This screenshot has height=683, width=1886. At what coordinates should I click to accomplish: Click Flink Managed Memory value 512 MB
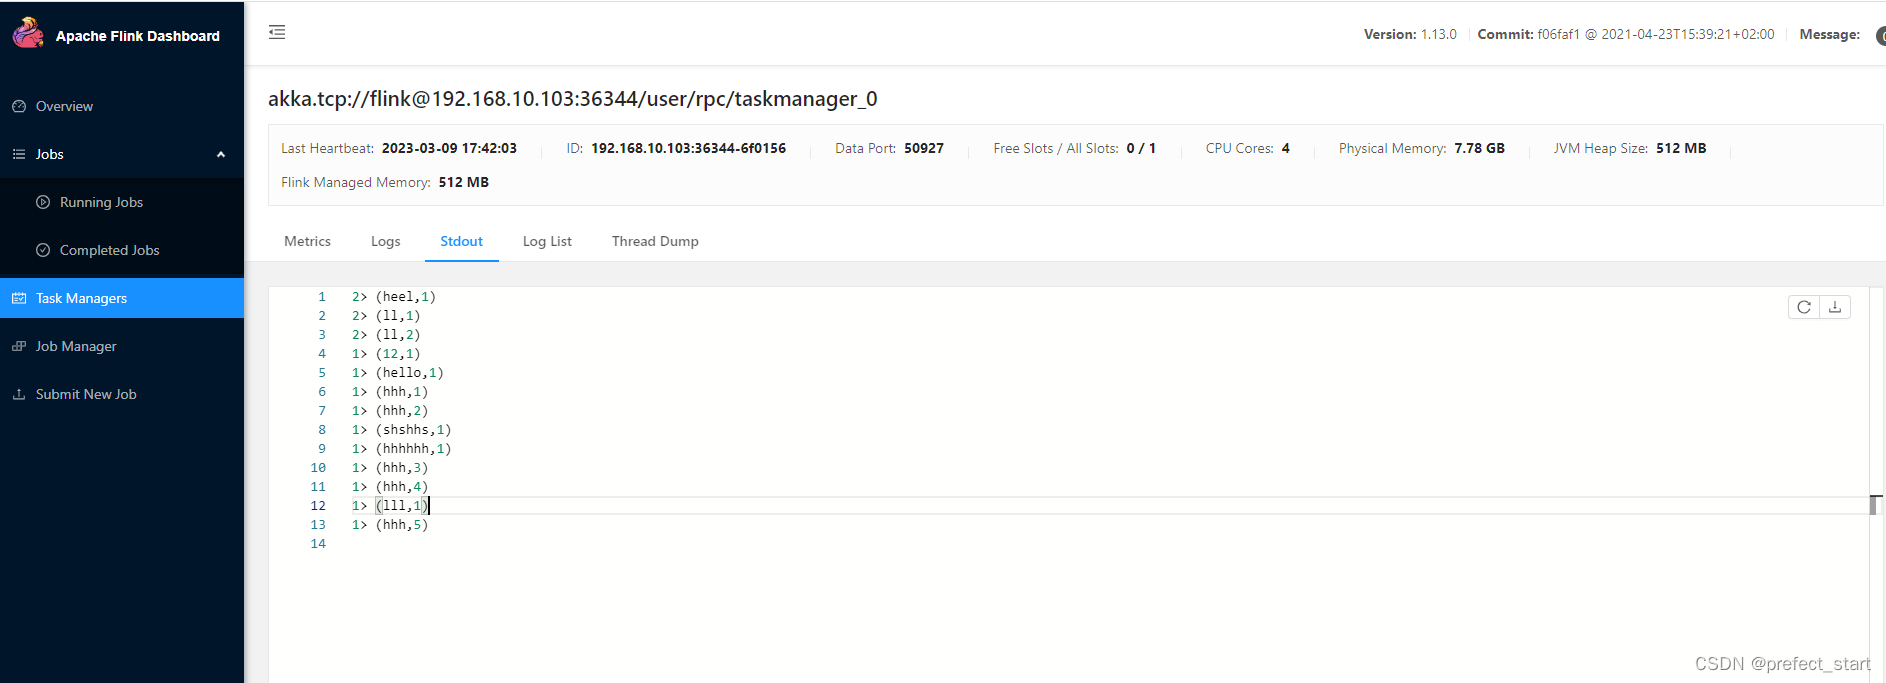pyautogui.click(x=464, y=182)
